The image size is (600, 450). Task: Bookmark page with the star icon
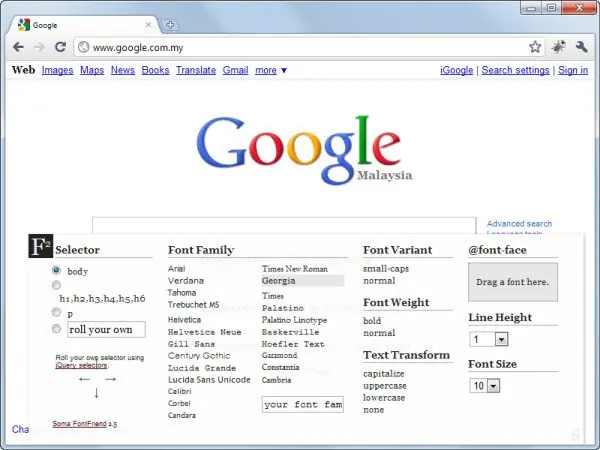(535, 47)
